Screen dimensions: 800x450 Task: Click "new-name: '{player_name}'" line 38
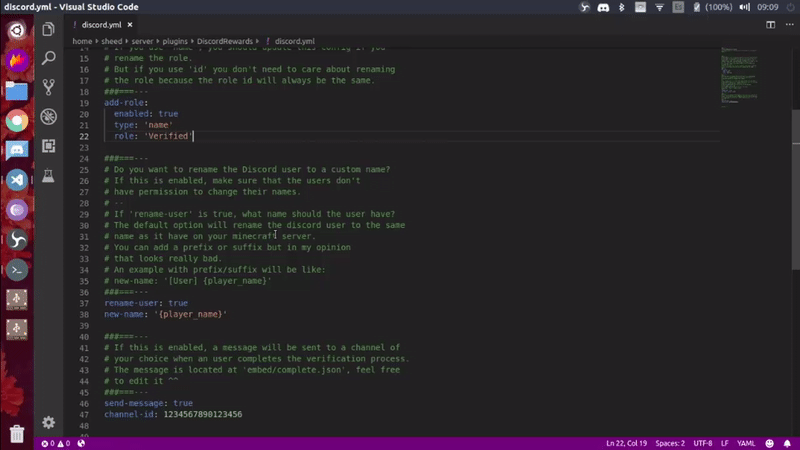point(165,314)
